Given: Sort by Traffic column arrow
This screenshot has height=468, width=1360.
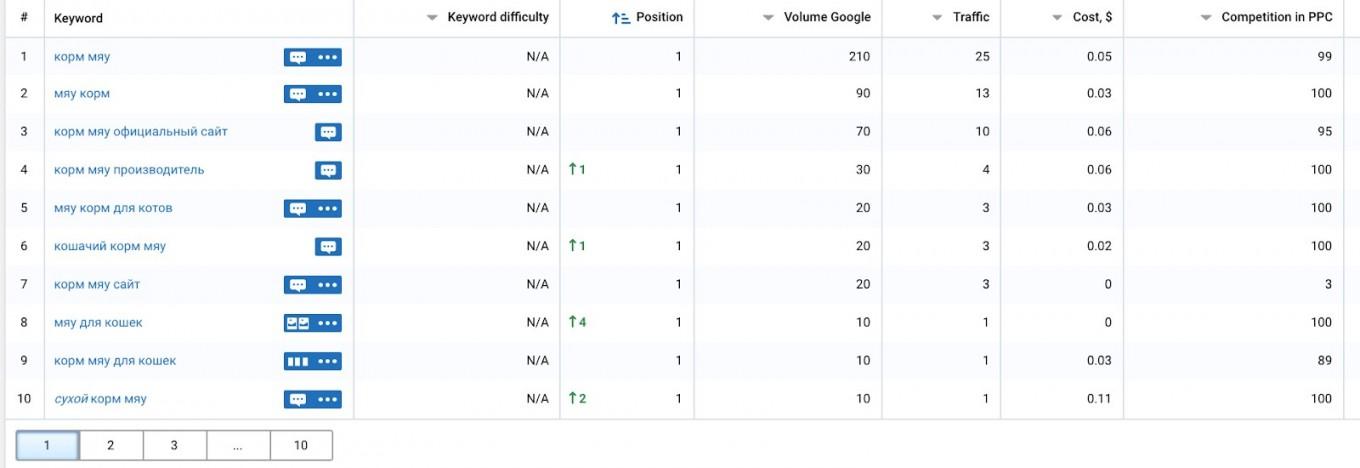Looking at the screenshot, I should point(937,18).
